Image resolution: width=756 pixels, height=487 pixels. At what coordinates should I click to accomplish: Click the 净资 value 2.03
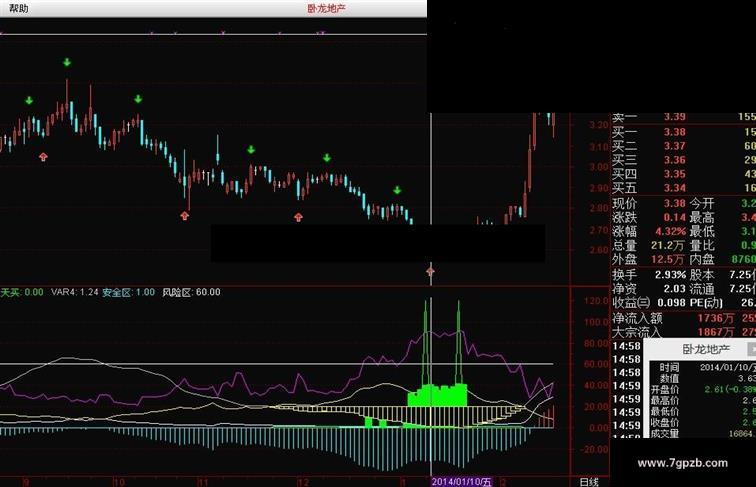[x=675, y=289]
